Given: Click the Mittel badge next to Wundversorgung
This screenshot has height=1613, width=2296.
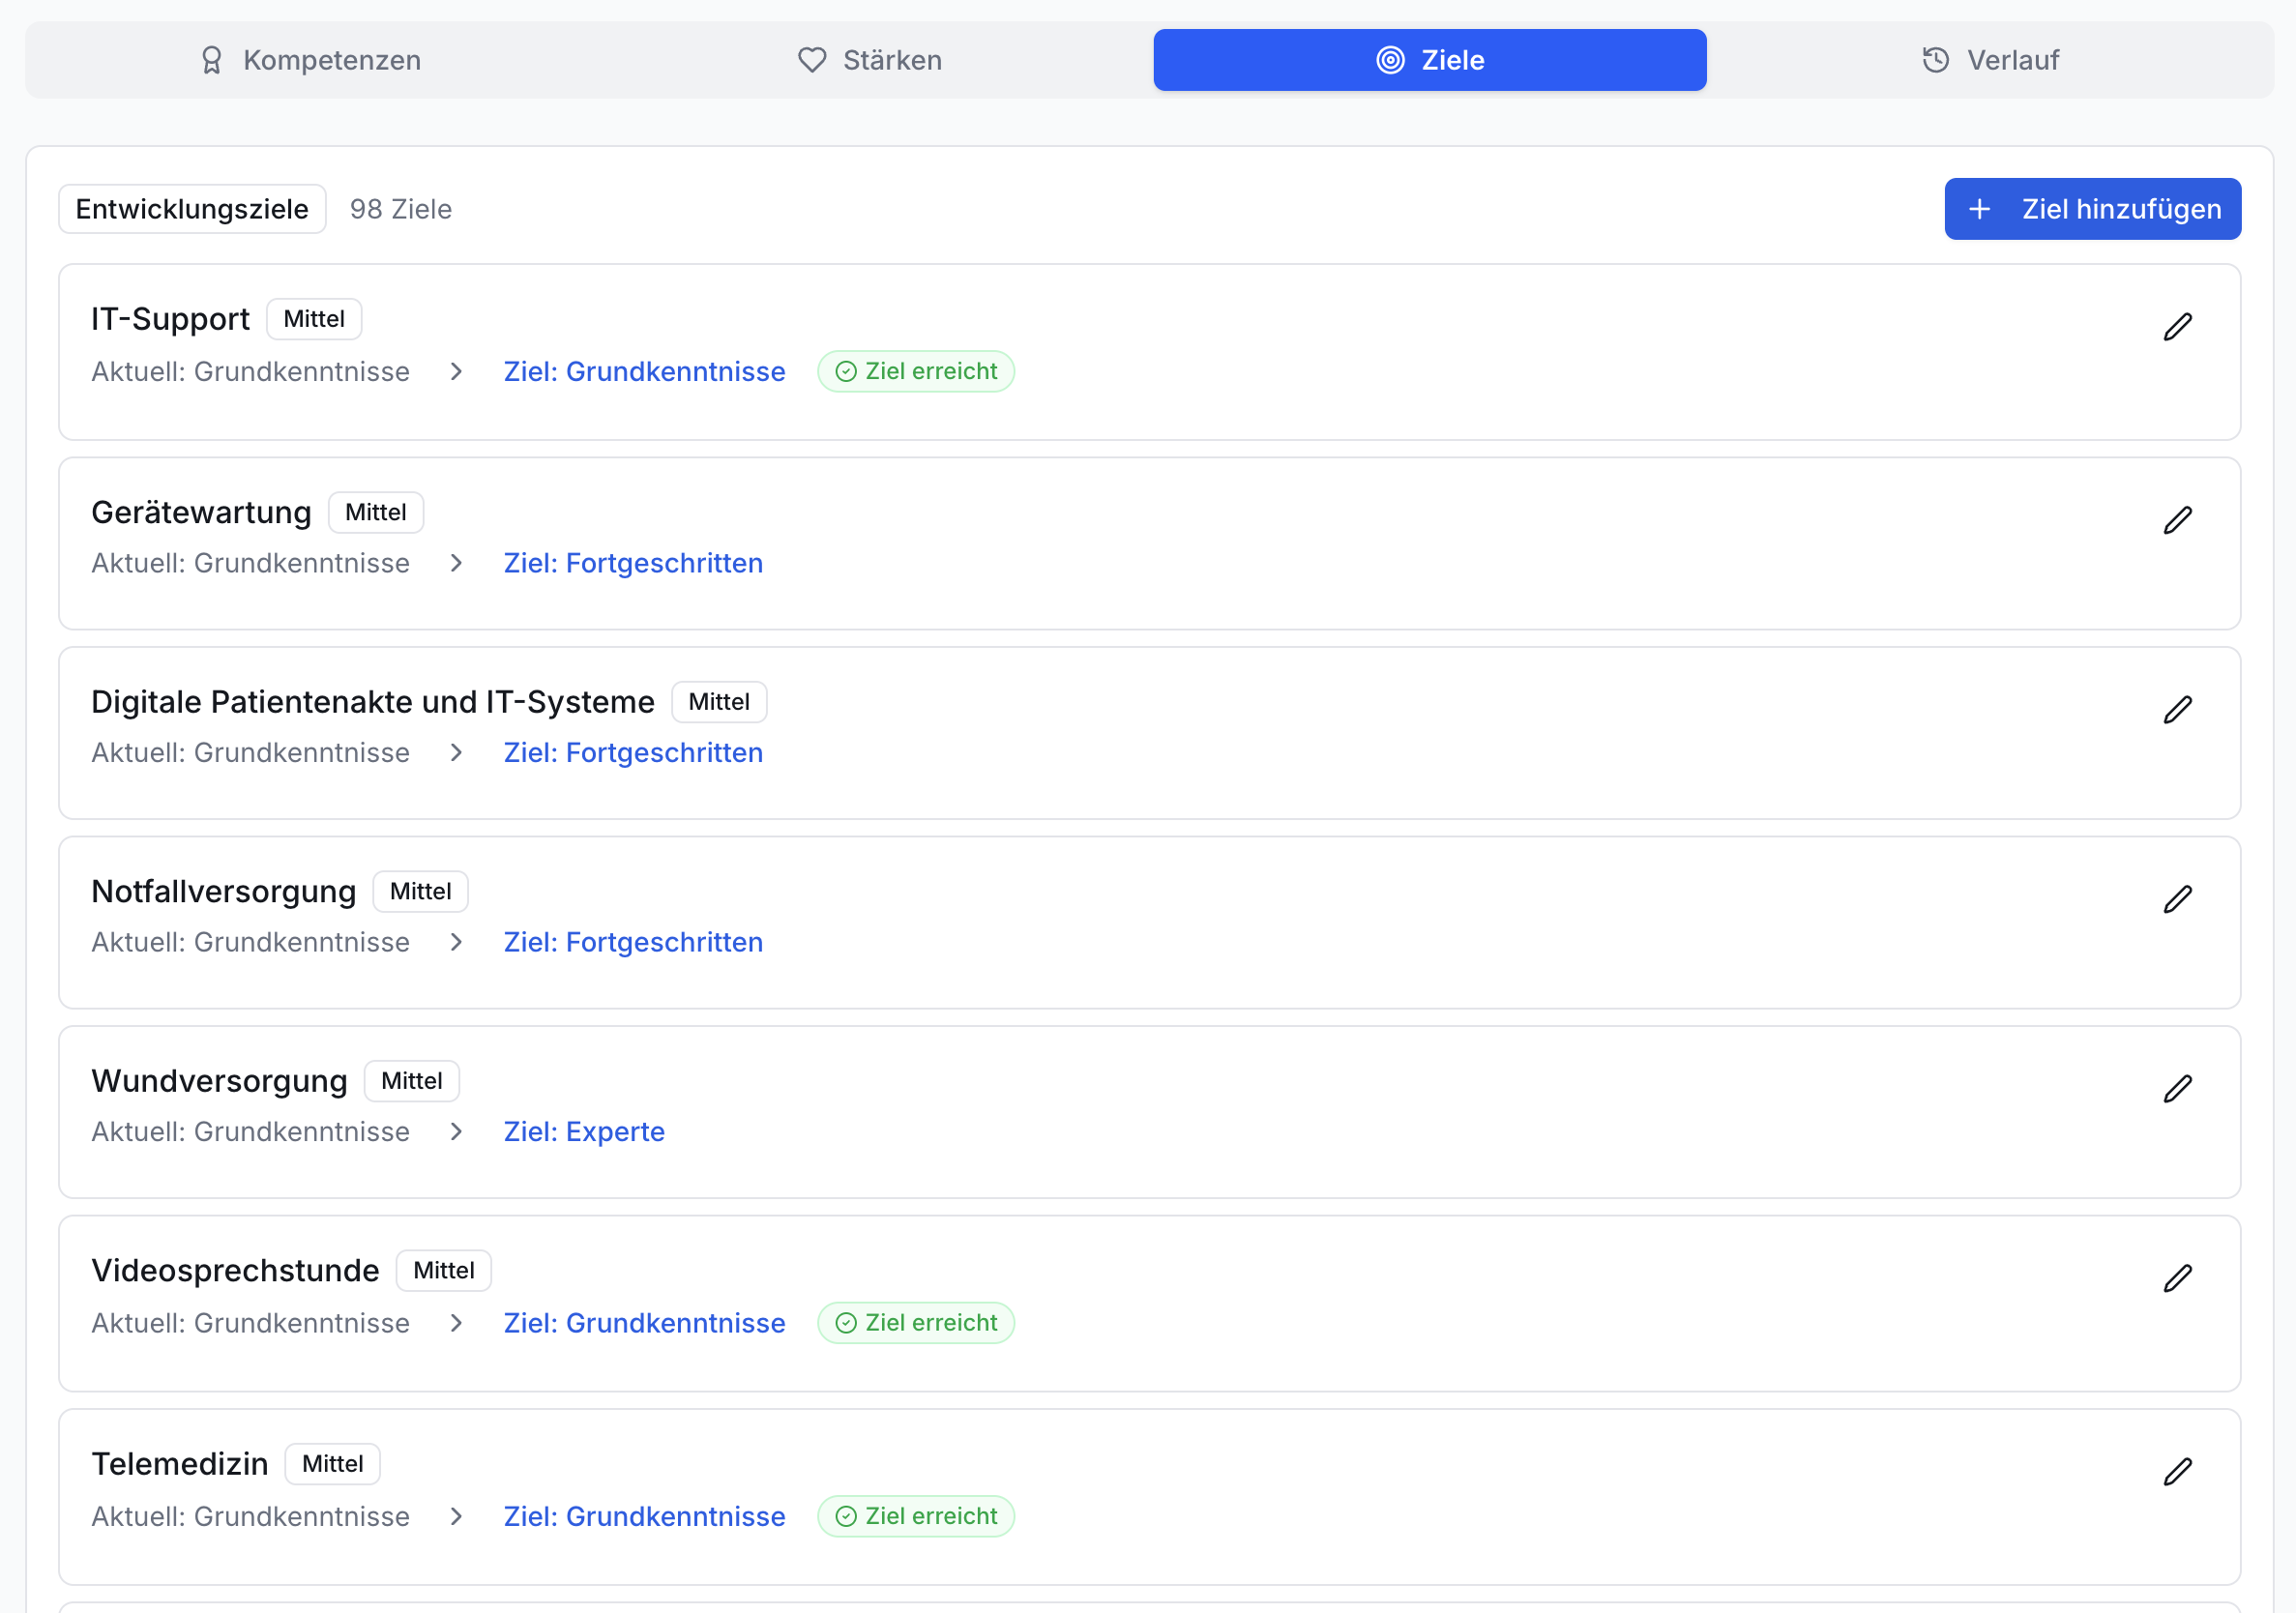Looking at the screenshot, I should click(x=412, y=1081).
